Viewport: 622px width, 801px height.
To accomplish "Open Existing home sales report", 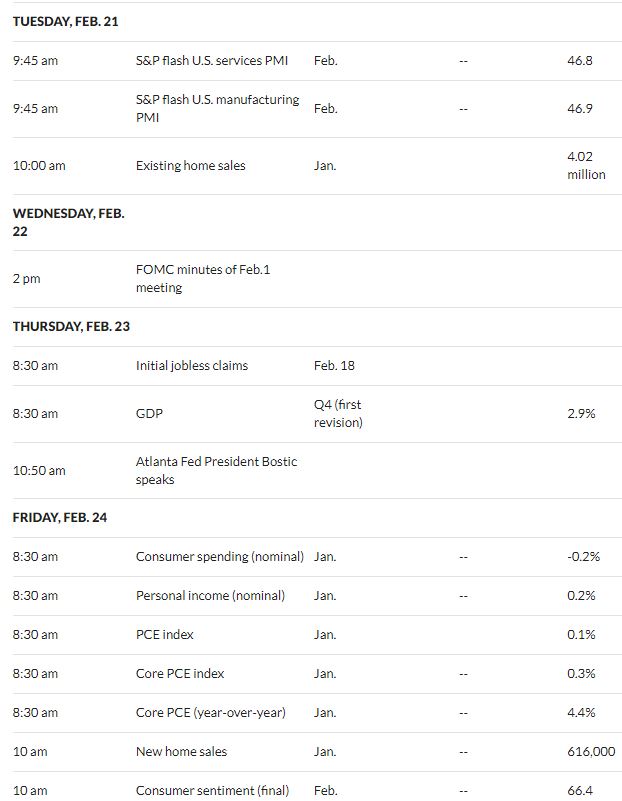I will click(190, 166).
